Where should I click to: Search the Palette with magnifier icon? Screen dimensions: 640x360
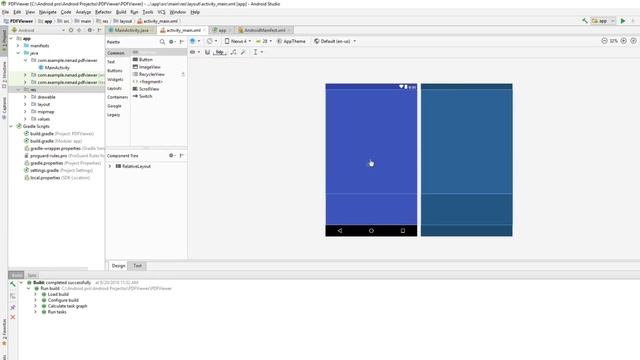162,42
